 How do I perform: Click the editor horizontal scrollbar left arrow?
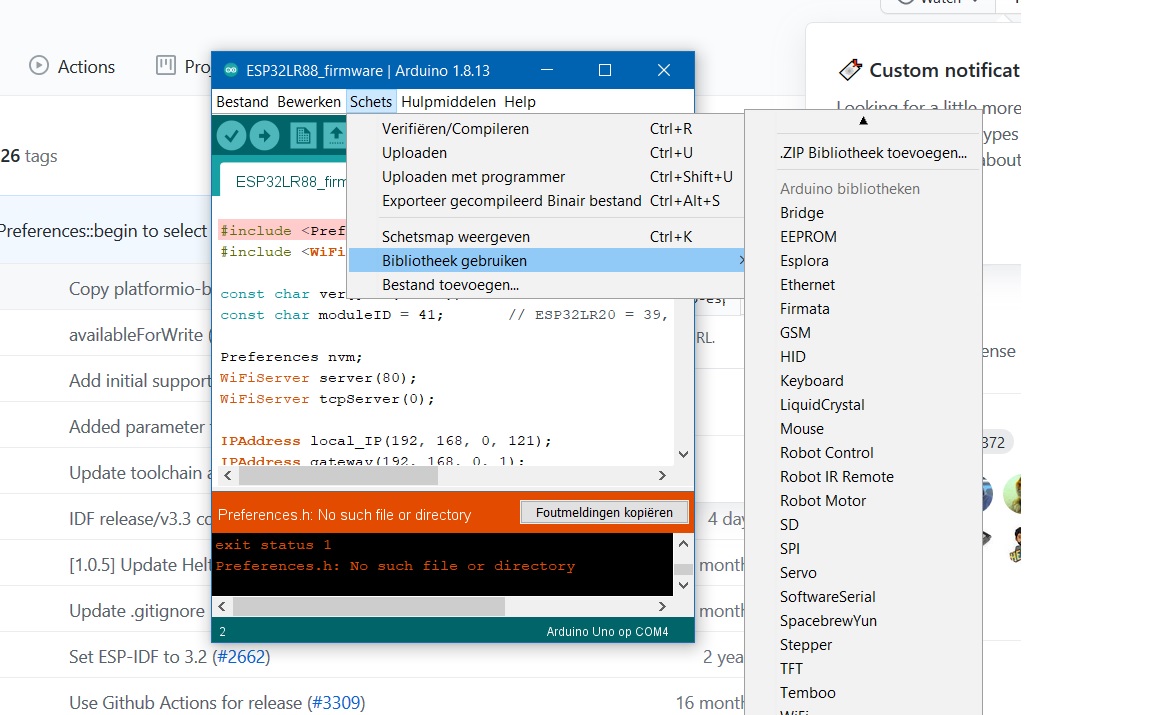click(228, 475)
